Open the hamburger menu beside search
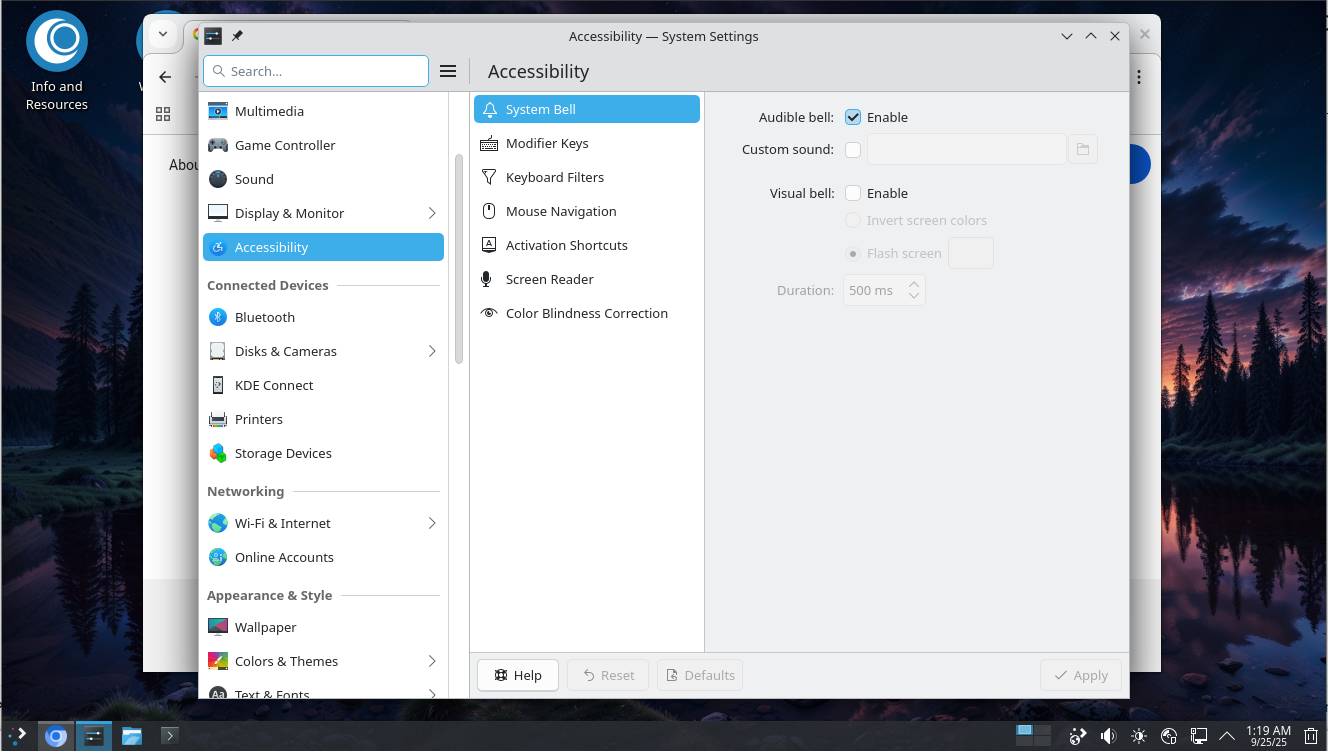 448,71
